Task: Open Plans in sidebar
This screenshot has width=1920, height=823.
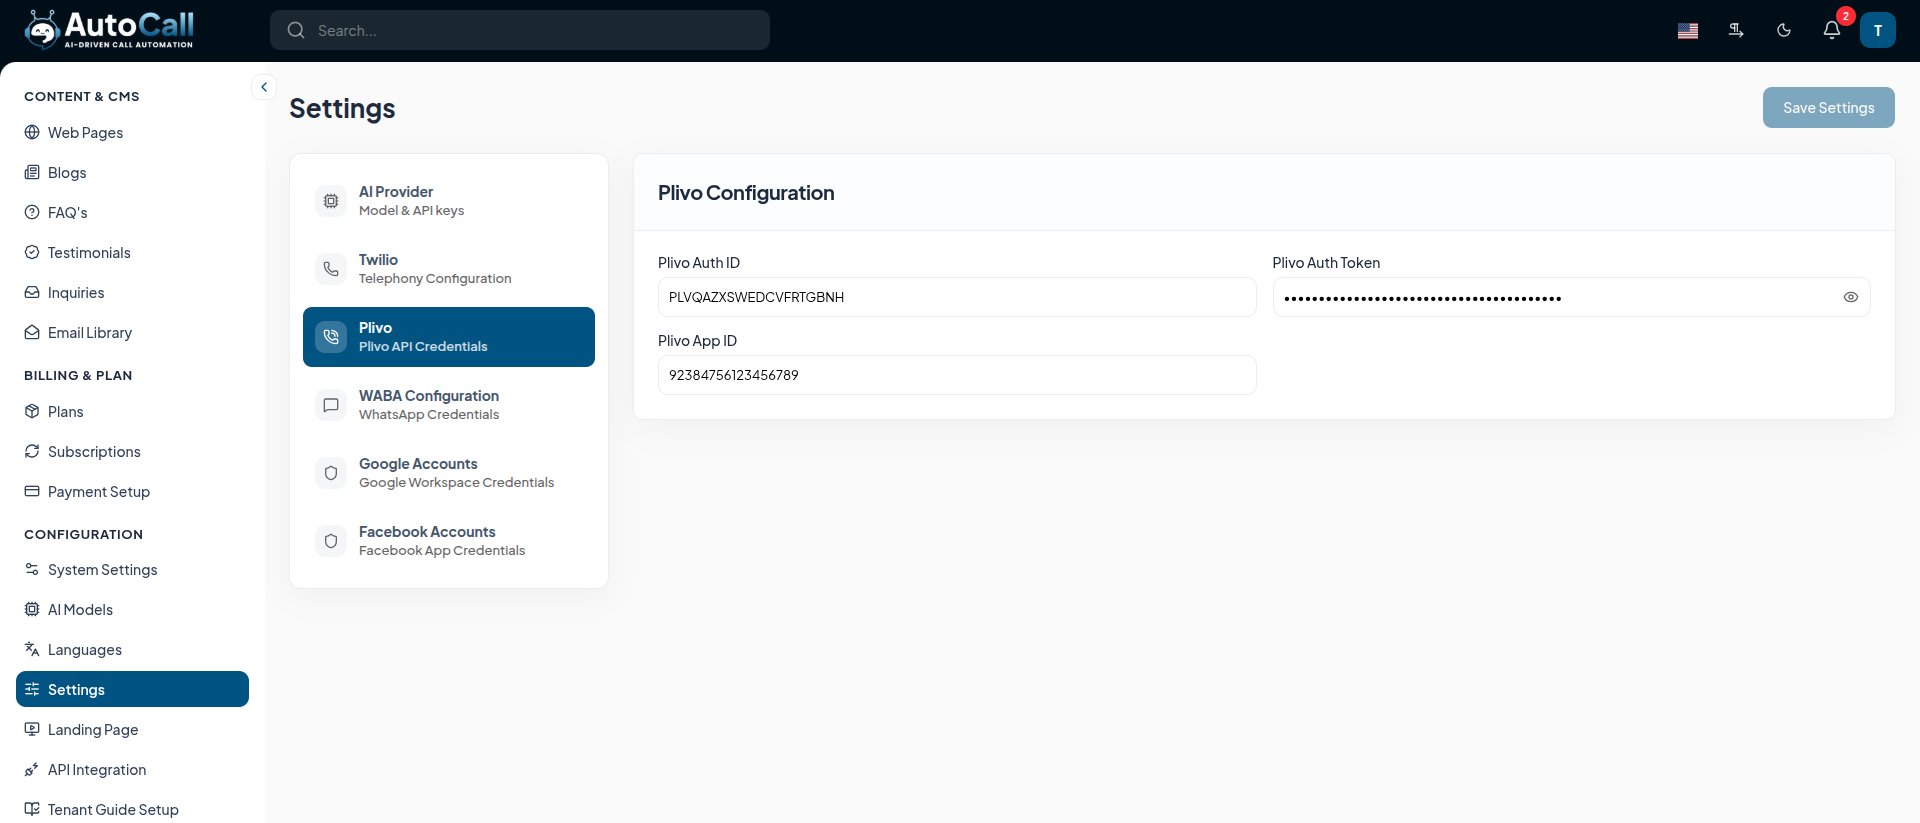Action: [x=132, y=411]
